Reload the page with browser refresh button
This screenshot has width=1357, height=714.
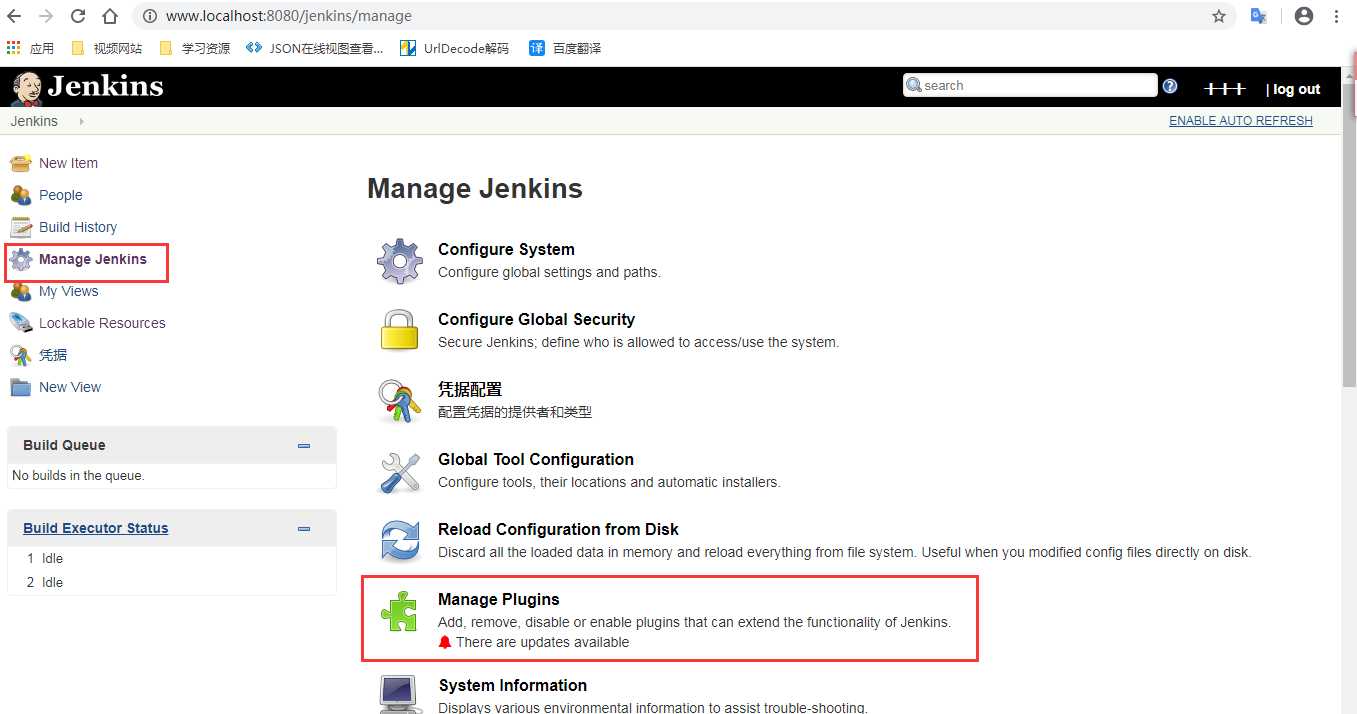click(78, 16)
